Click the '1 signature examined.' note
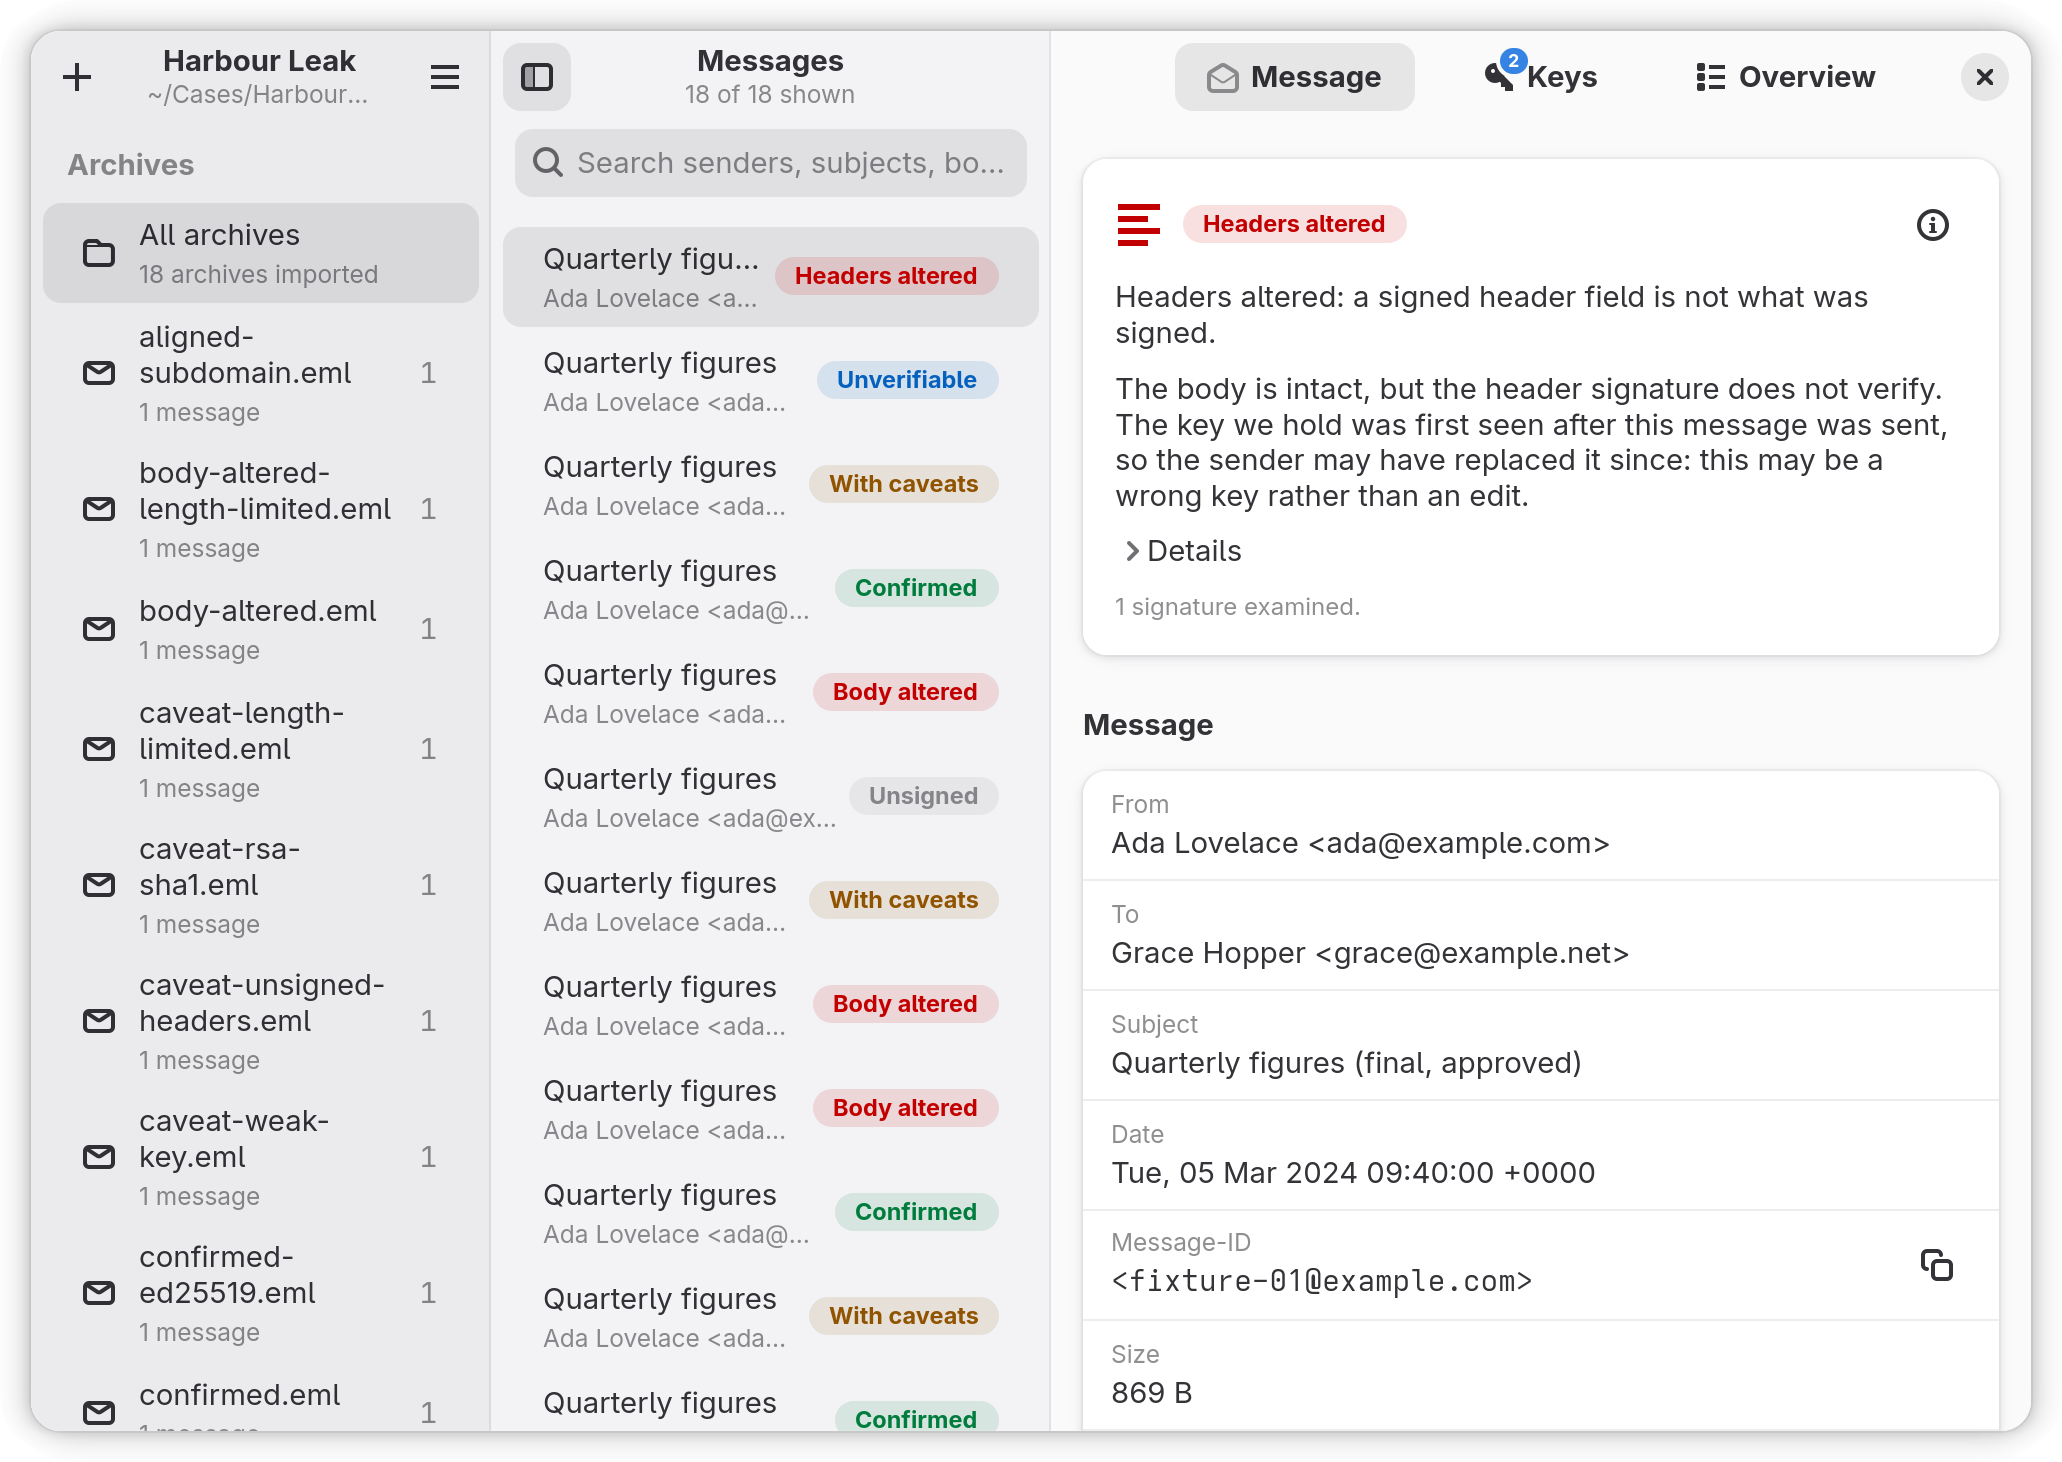Viewport: 2062px width, 1462px height. pyautogui.click(x=1237, y=607)
